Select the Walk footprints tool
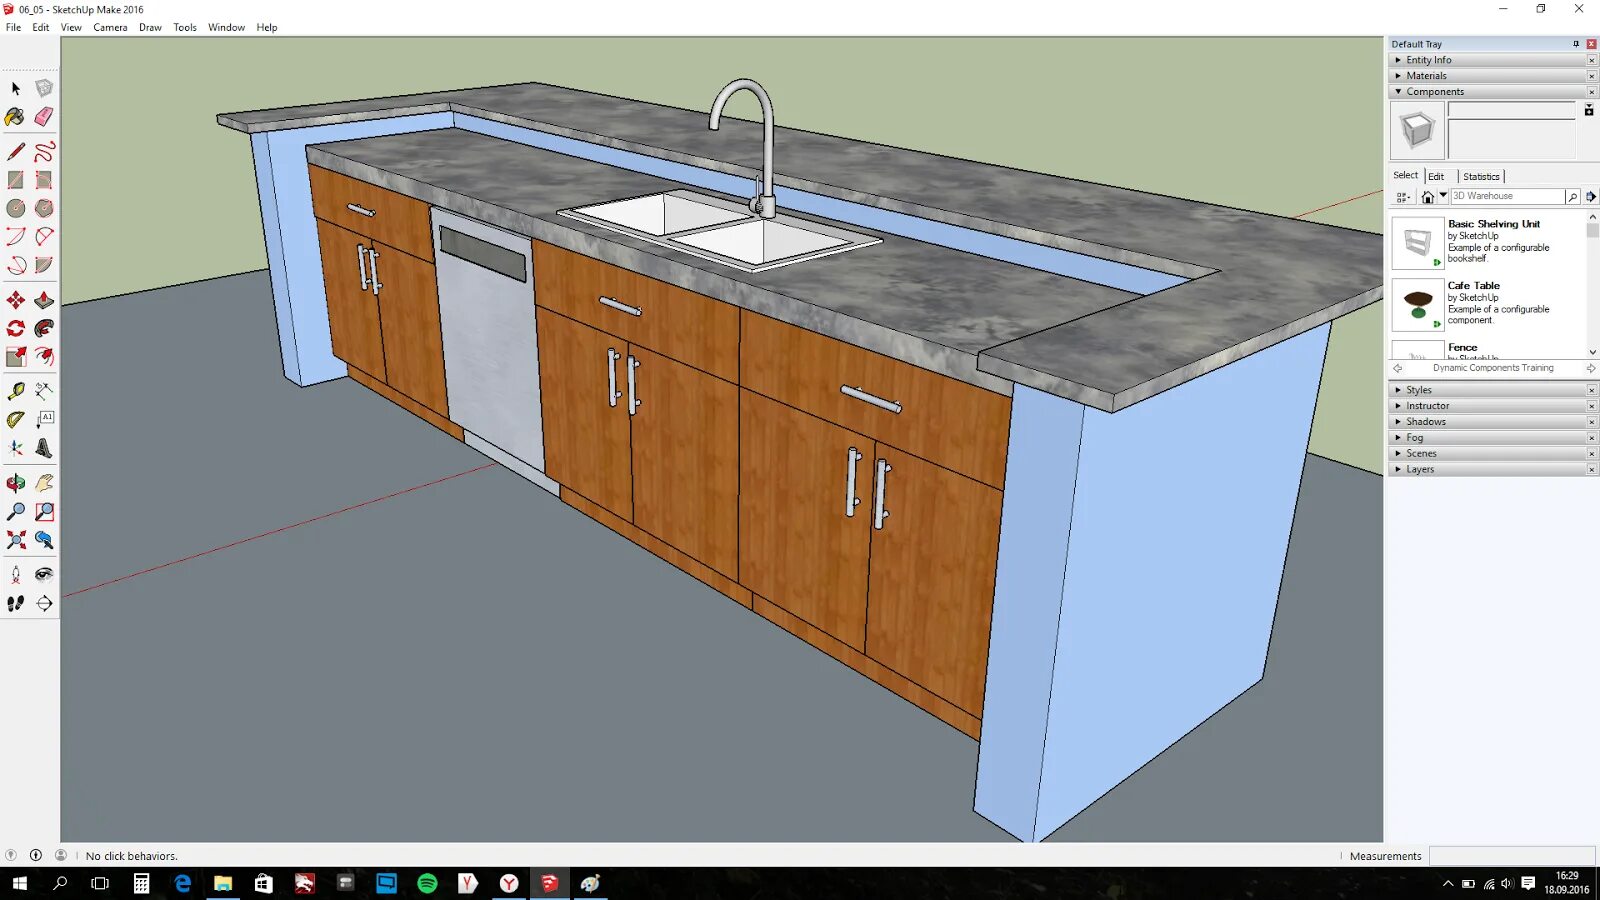This screenshot has height=900, width=1600. coord(16,603)
